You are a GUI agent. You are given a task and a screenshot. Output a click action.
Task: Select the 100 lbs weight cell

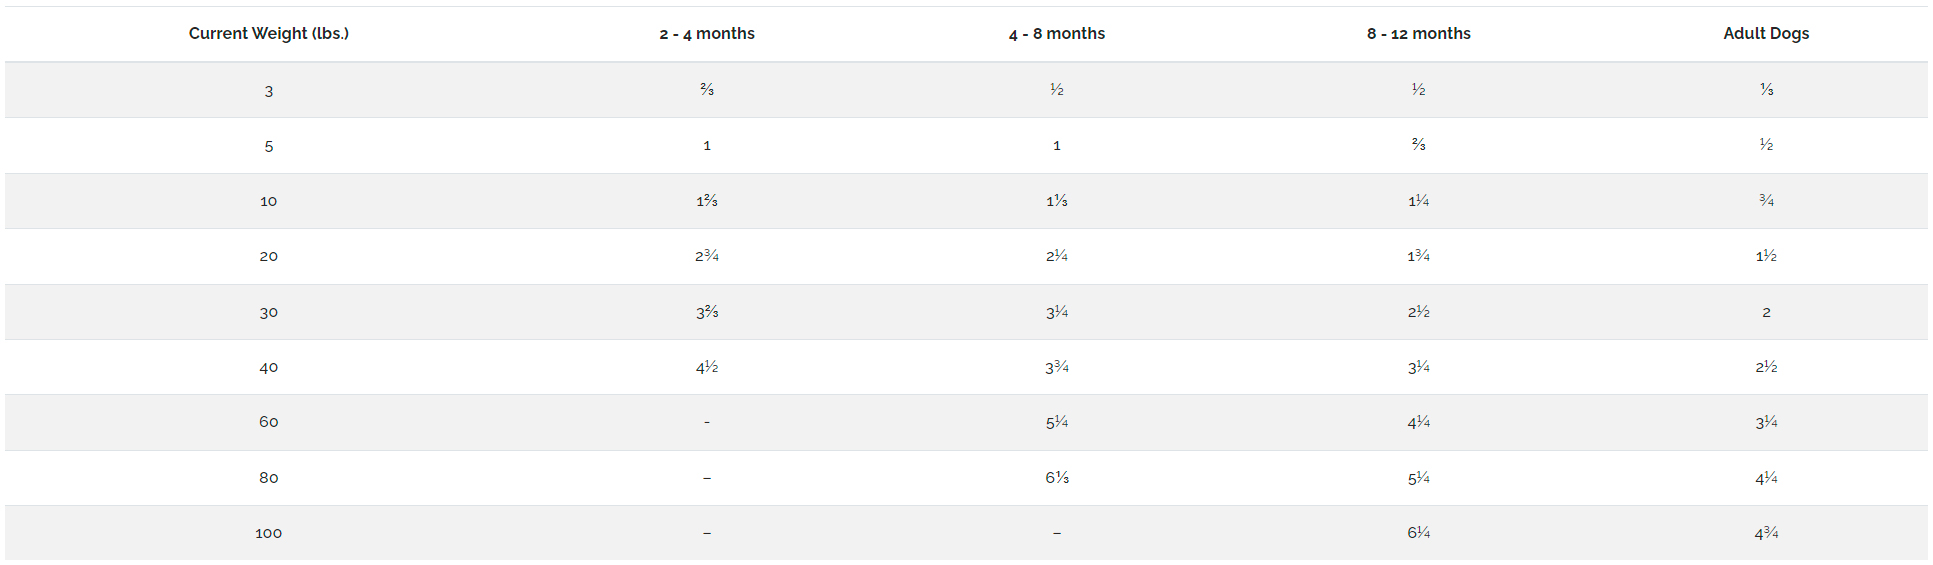269,533
